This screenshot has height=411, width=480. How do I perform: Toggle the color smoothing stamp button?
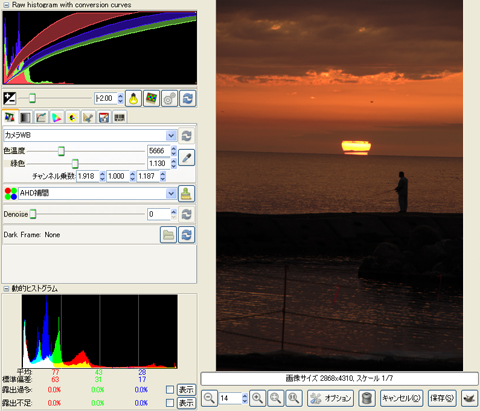[x=186, y=194]
